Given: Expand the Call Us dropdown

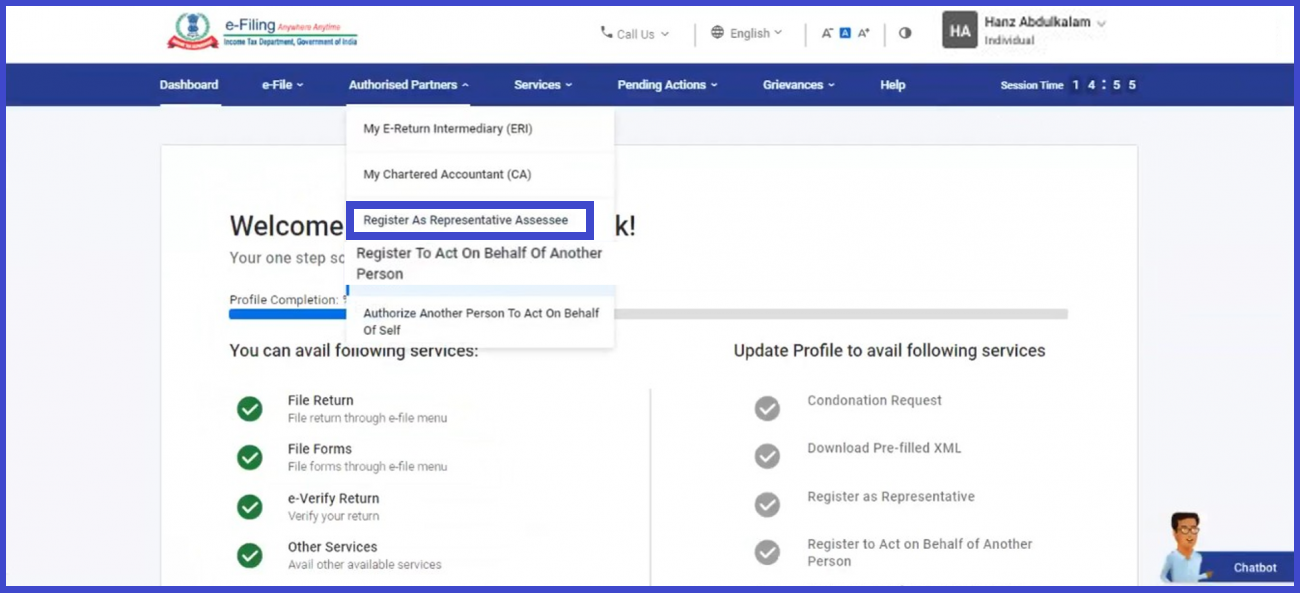Looking at the screenshot, I should click(x=634, y=34).
